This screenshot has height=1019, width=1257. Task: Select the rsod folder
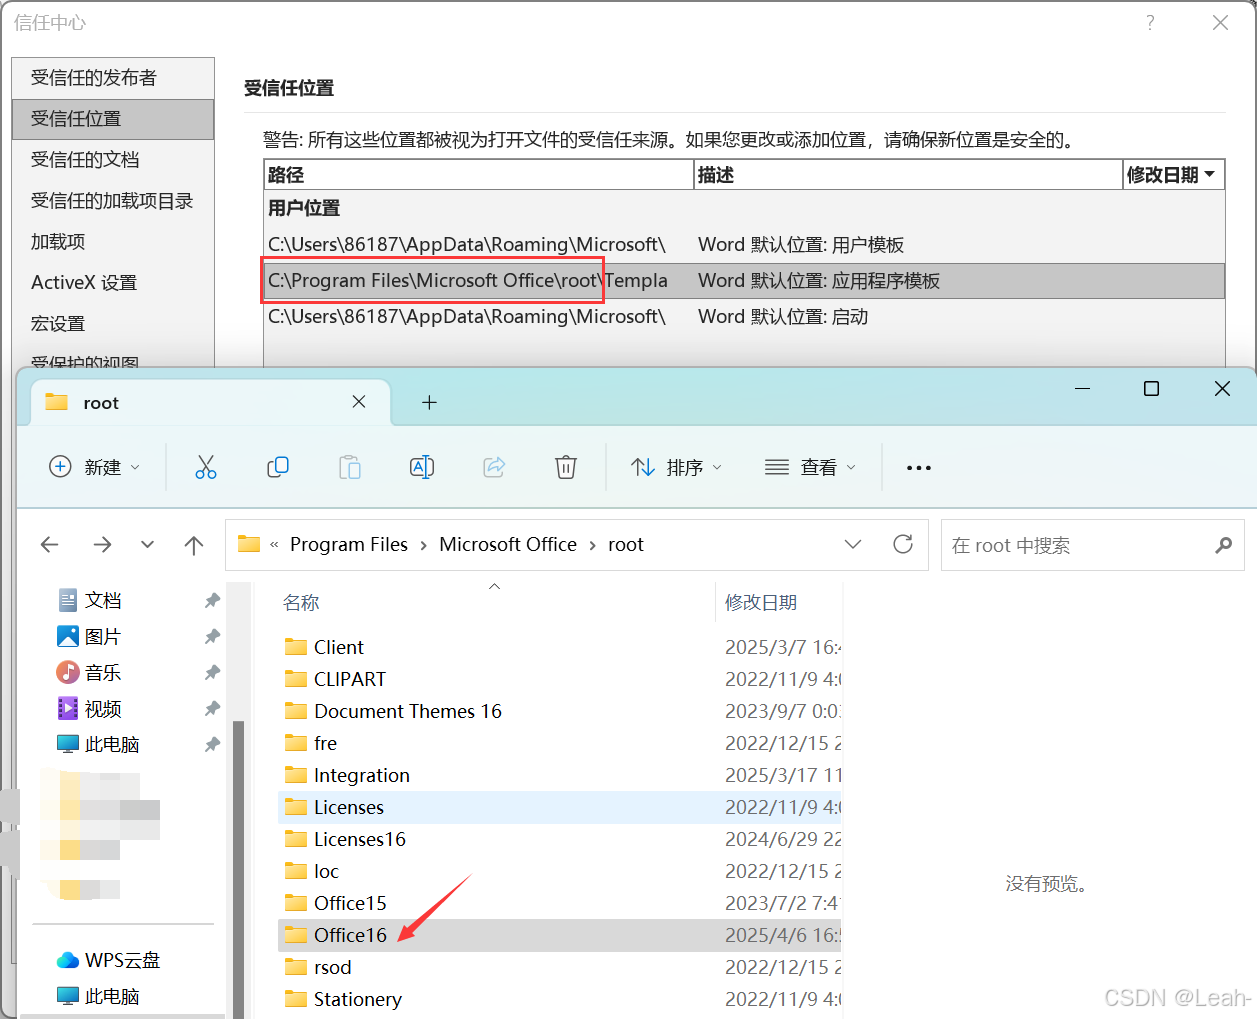pyautogui.click(x=560, y=967)
